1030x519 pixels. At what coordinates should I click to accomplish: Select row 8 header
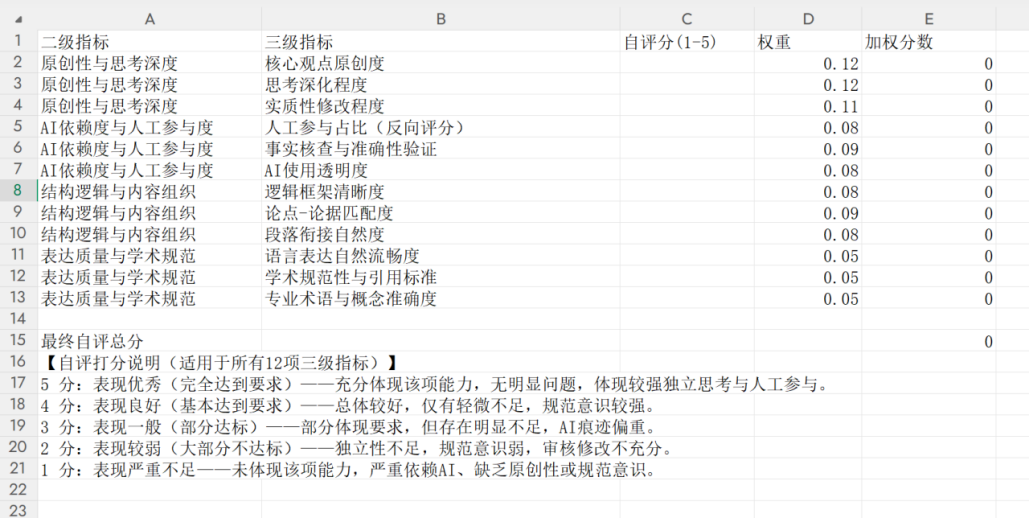tap(18, 191)
